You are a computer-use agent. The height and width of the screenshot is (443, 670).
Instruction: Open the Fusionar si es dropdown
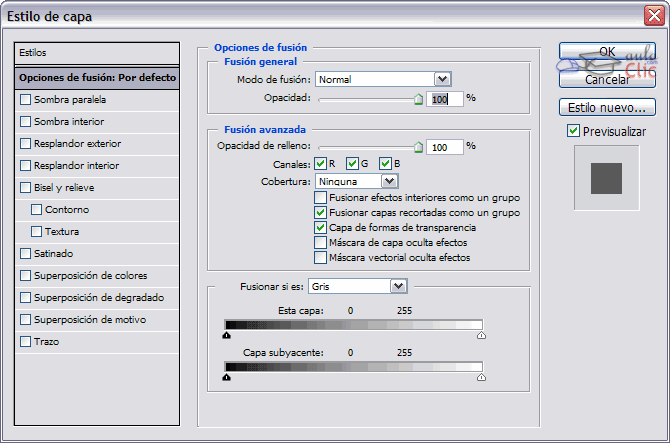(x=398, y=286)
